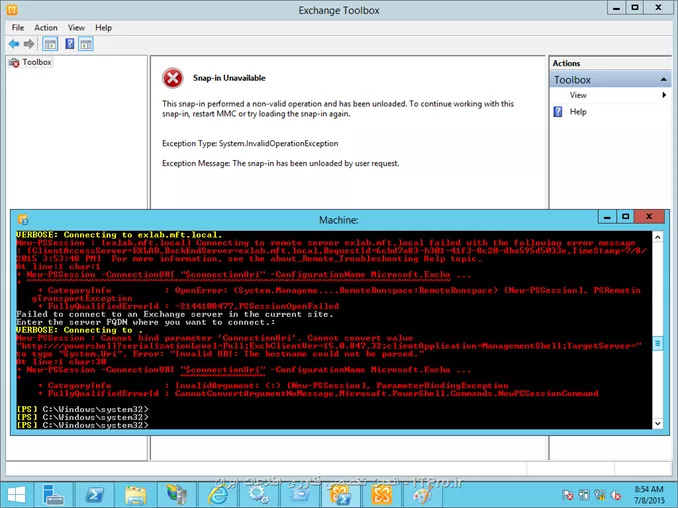Click the Exception Message text line

(281, 163)
